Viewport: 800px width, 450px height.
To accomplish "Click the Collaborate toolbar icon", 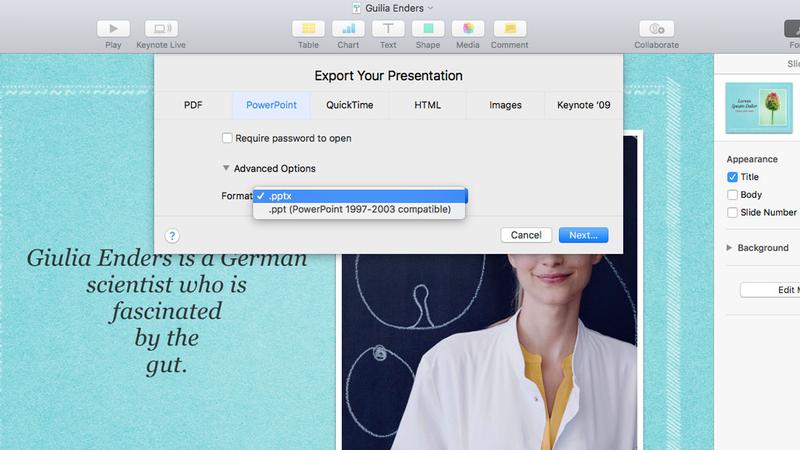I will pyautogui.click(x=656, y=29).
